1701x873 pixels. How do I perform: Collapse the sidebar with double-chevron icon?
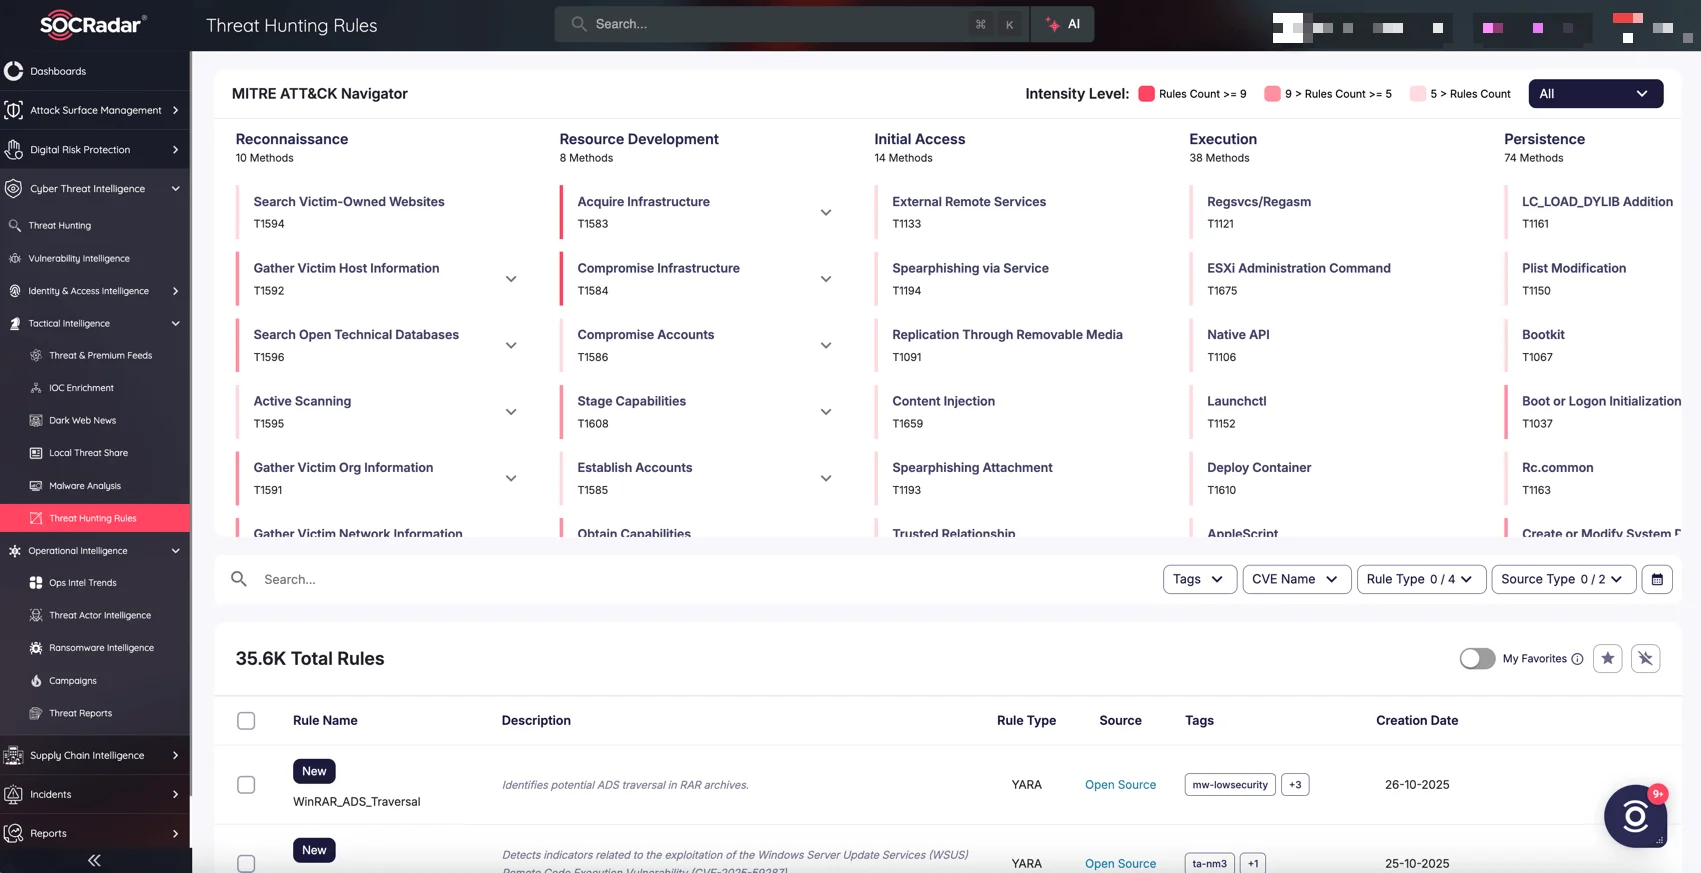tap(94, 860)
